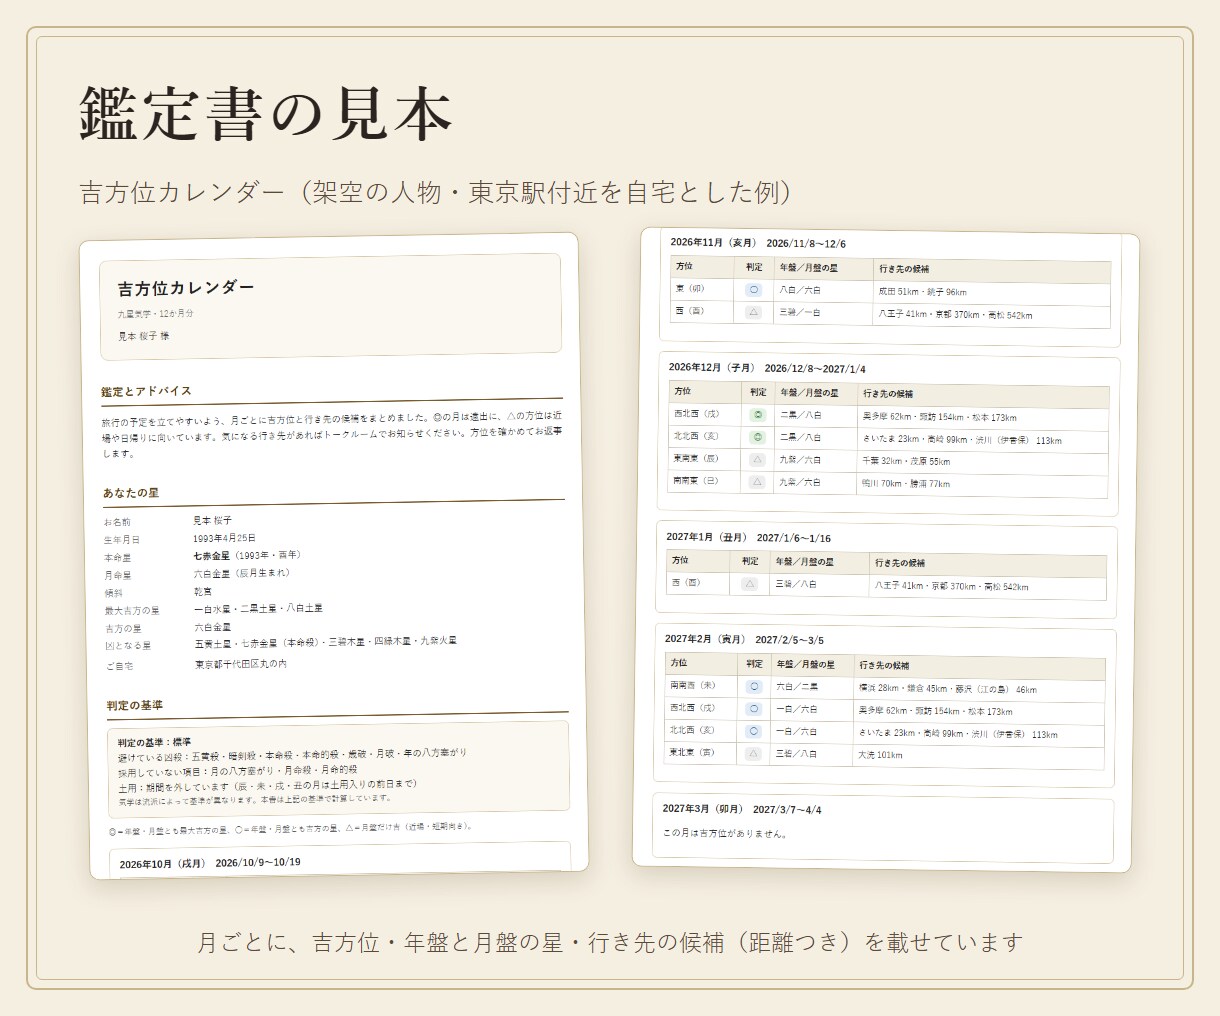
Task: Click the 傾斜 value 乾宮
Action: [203, 591]
